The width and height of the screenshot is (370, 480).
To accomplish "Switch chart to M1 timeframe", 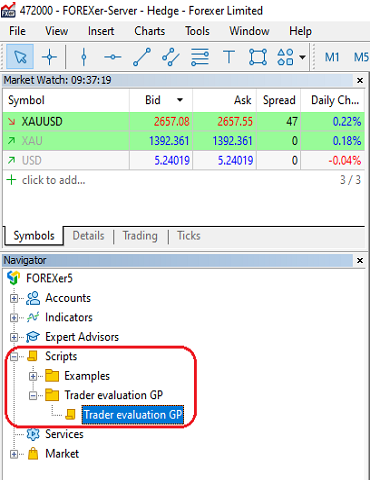I will click(332, 57).
